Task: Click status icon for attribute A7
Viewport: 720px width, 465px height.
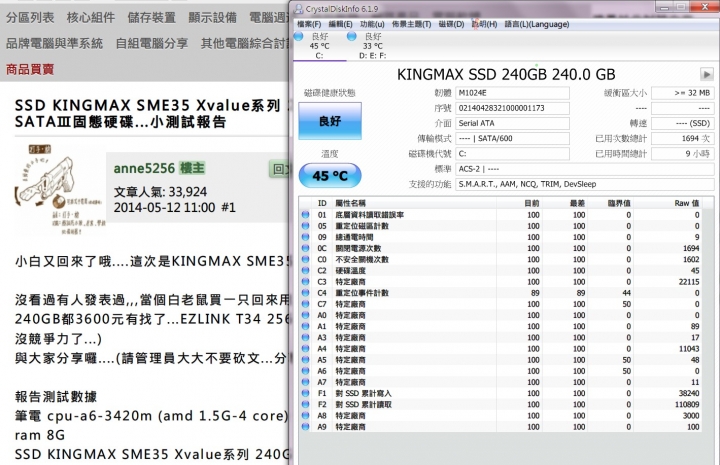Action: [305, 382]
